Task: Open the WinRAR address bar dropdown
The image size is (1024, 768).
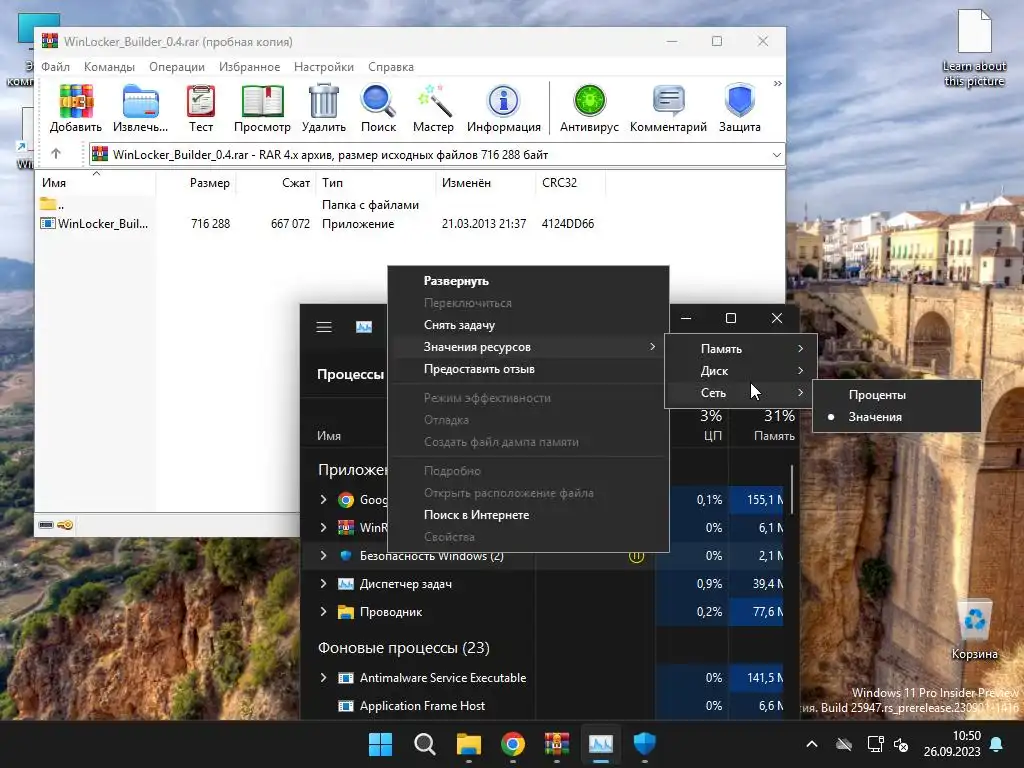Action: (x=776, y=155)
